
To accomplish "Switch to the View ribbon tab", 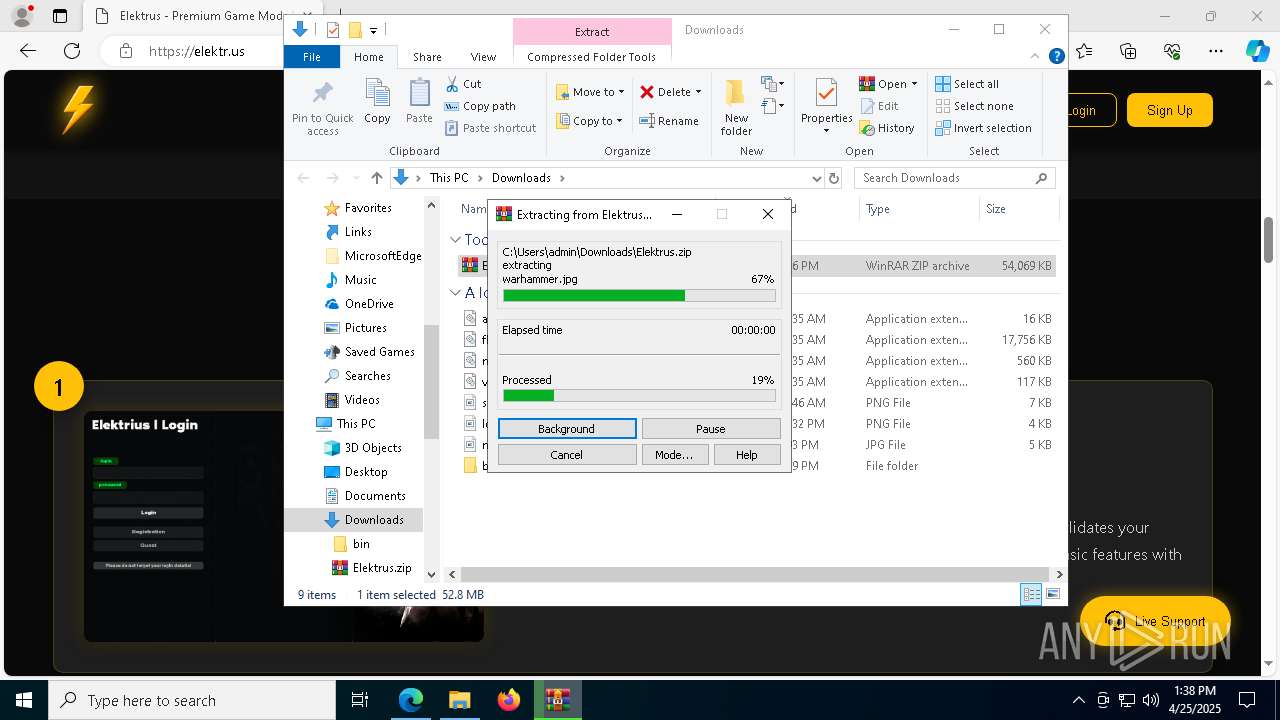I will (x=483, y=57).
